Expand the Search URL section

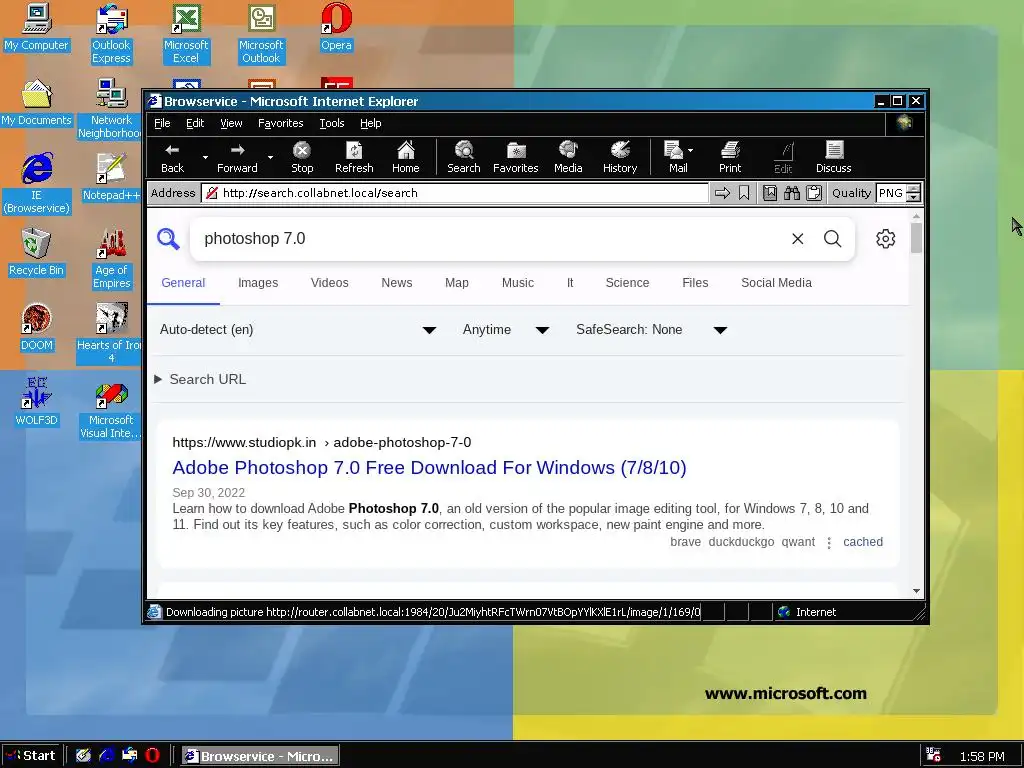coord(201,379)
